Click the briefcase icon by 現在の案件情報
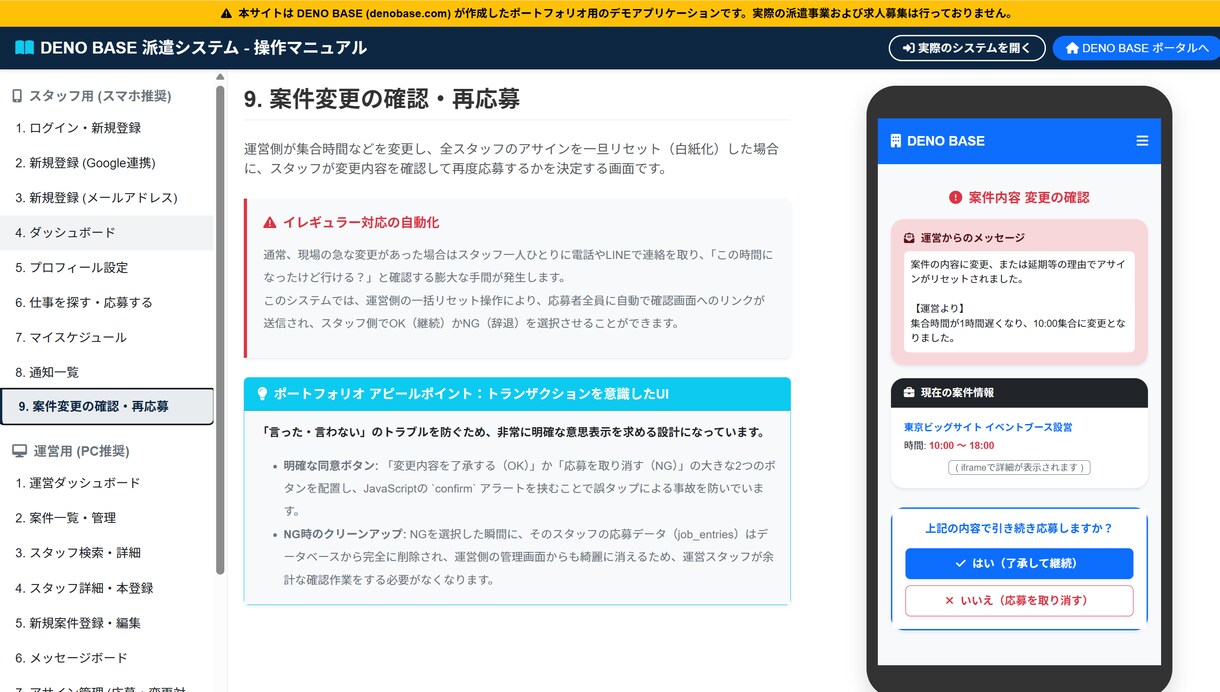1220x692 pixels. [x=909, y=393]
